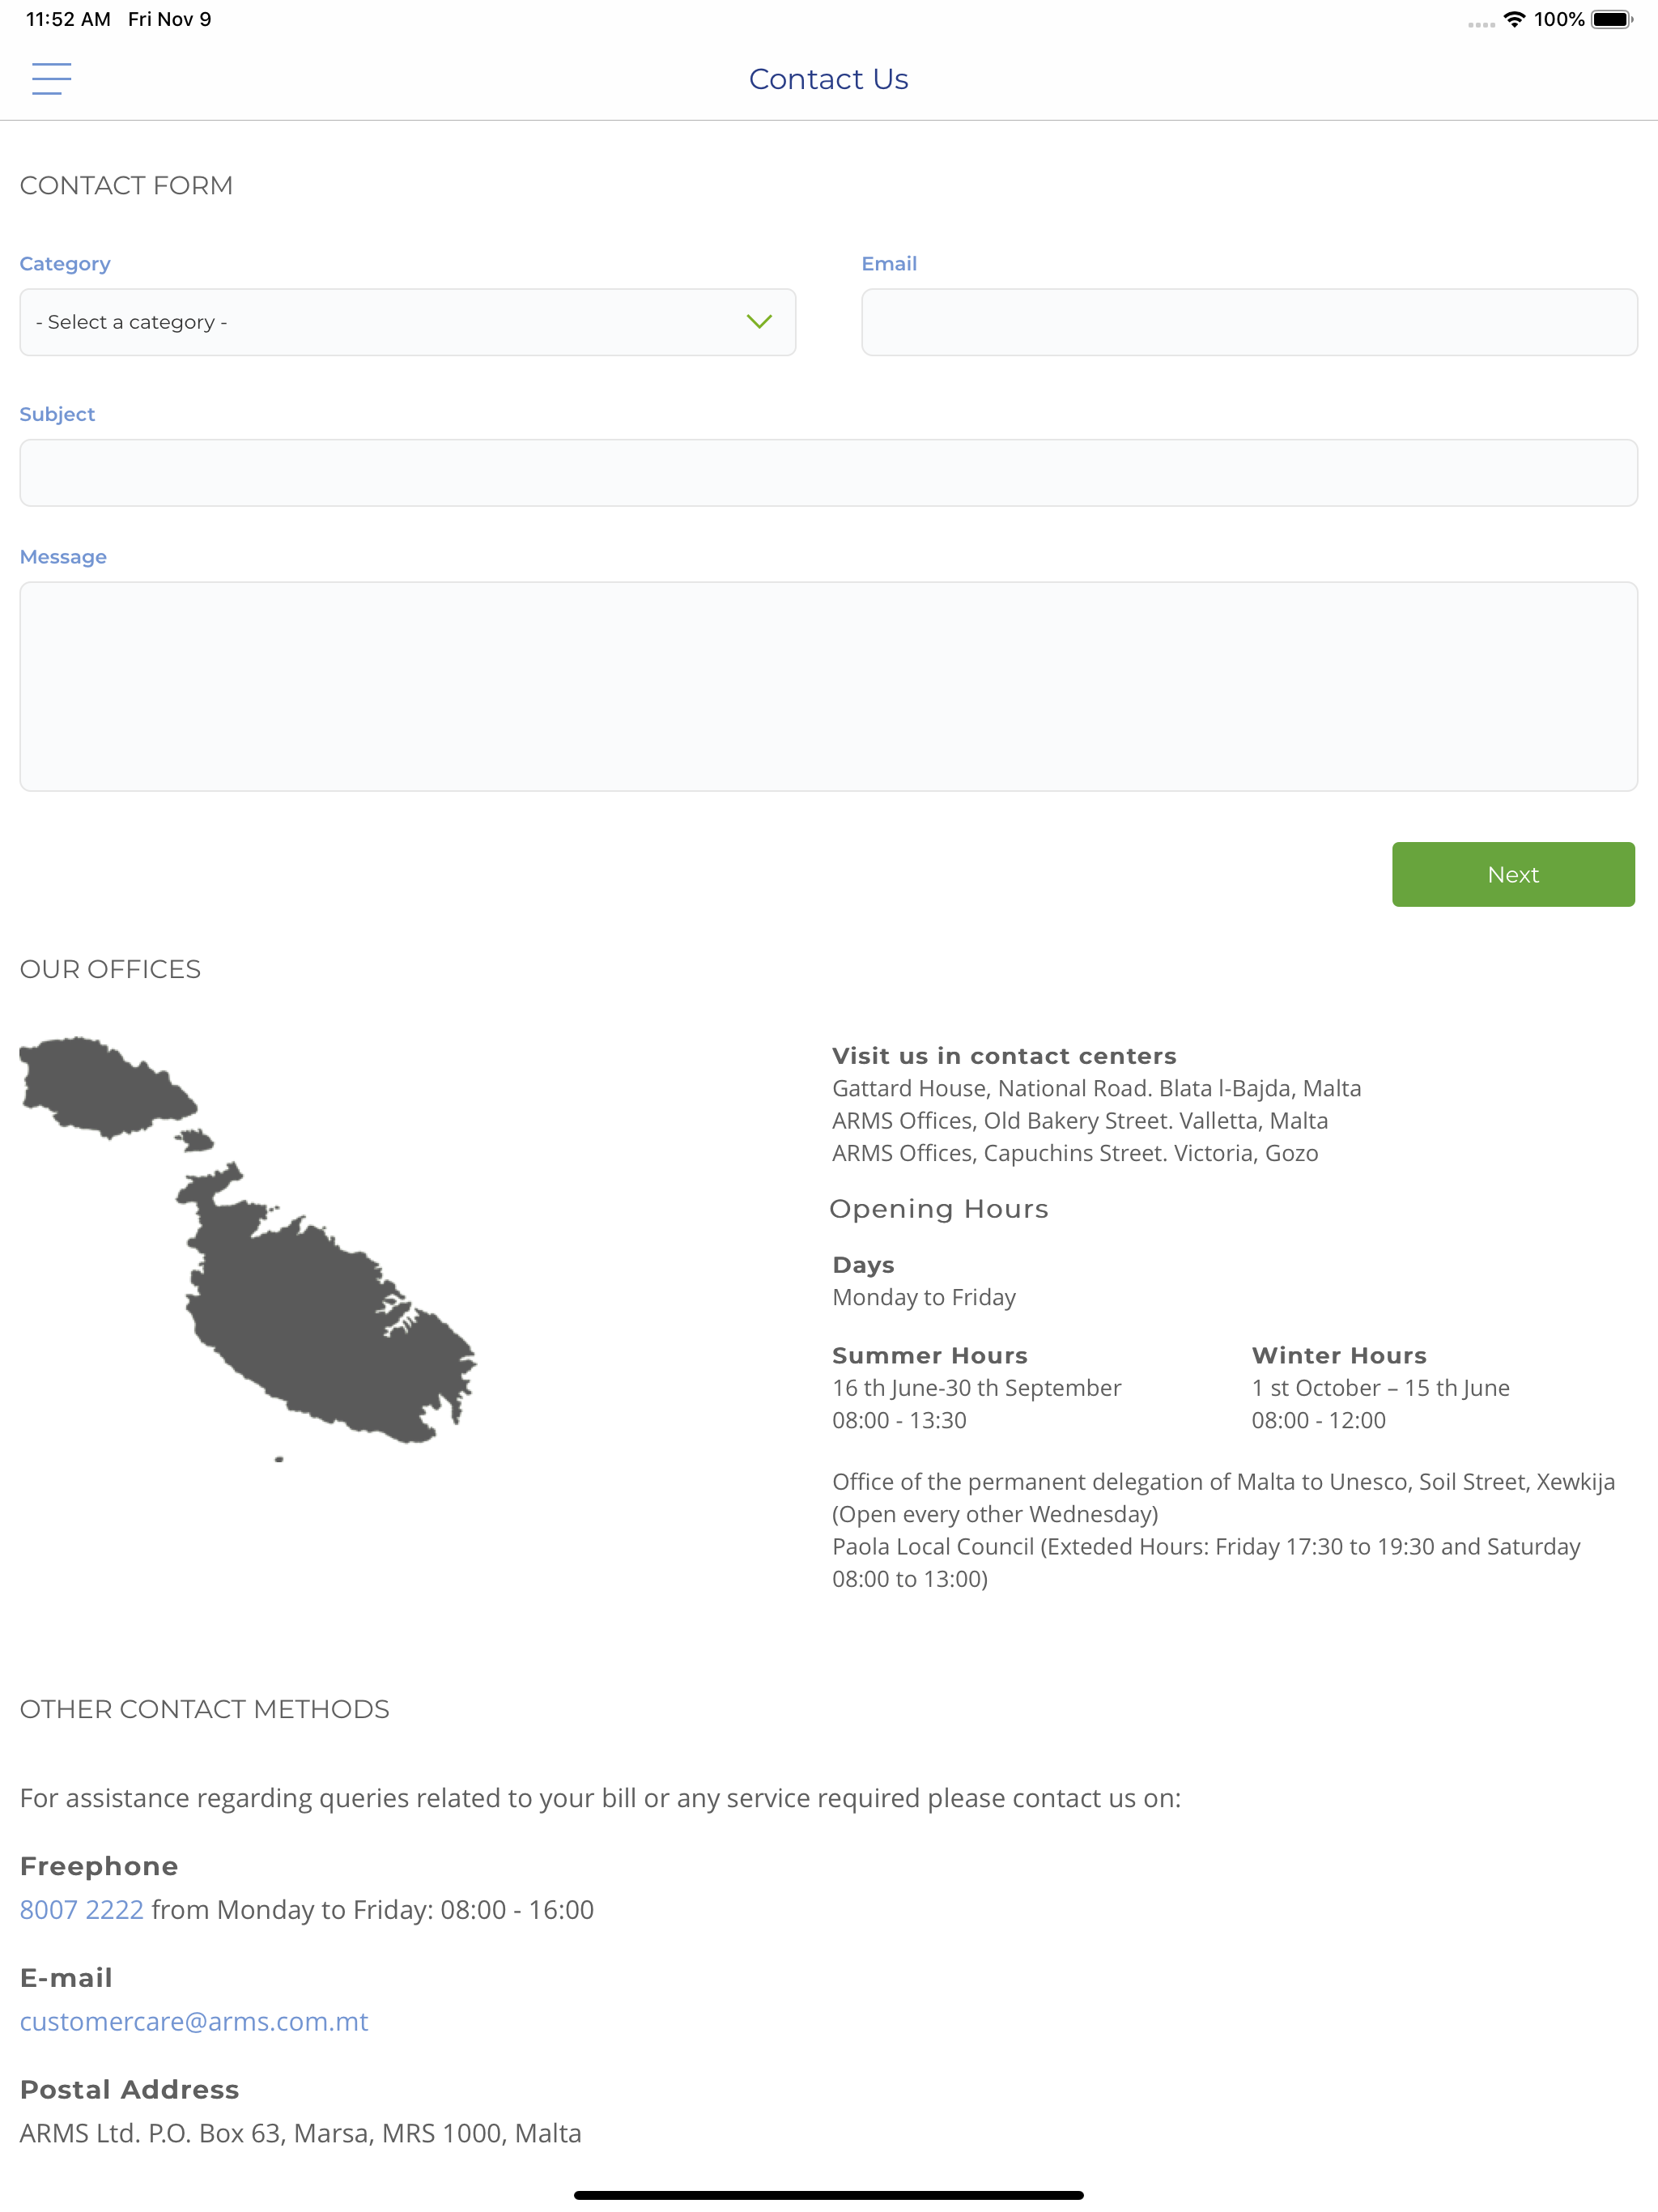Tap the Wi-Fi status icon
This screenshot has width=1658, height=2212.
(1514, 19)
